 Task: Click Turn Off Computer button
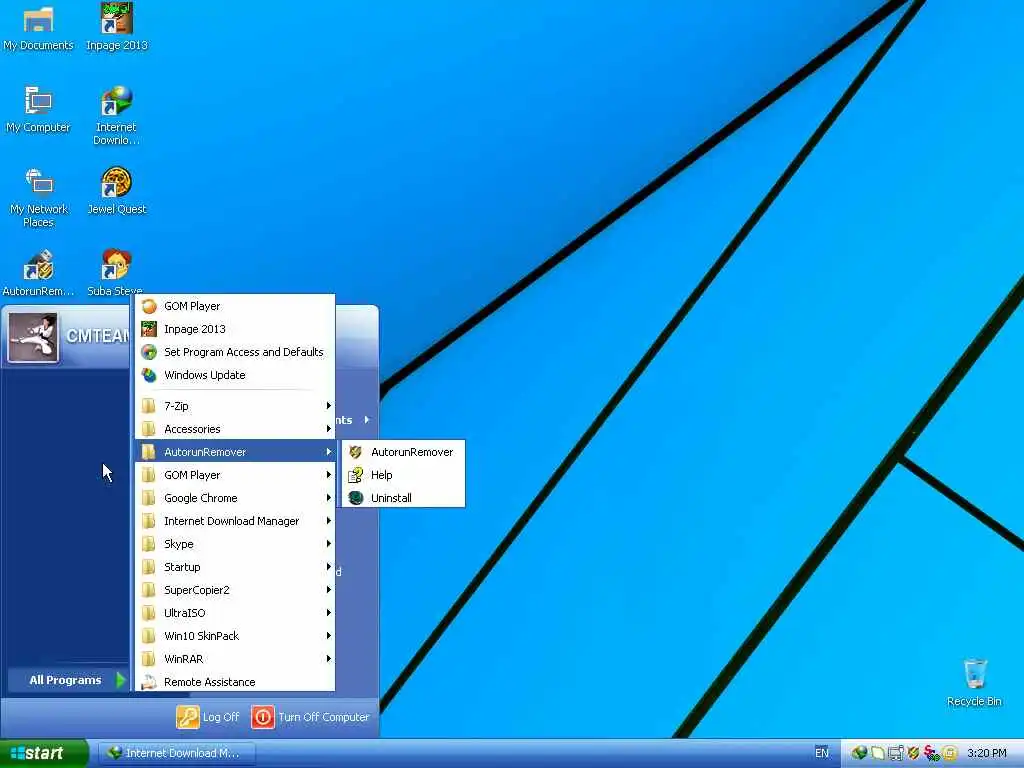coord(310,717)
